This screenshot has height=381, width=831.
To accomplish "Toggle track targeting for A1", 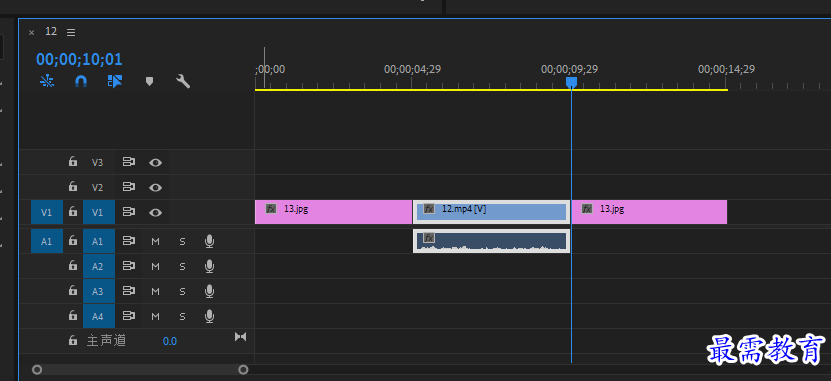I will 98,241.
